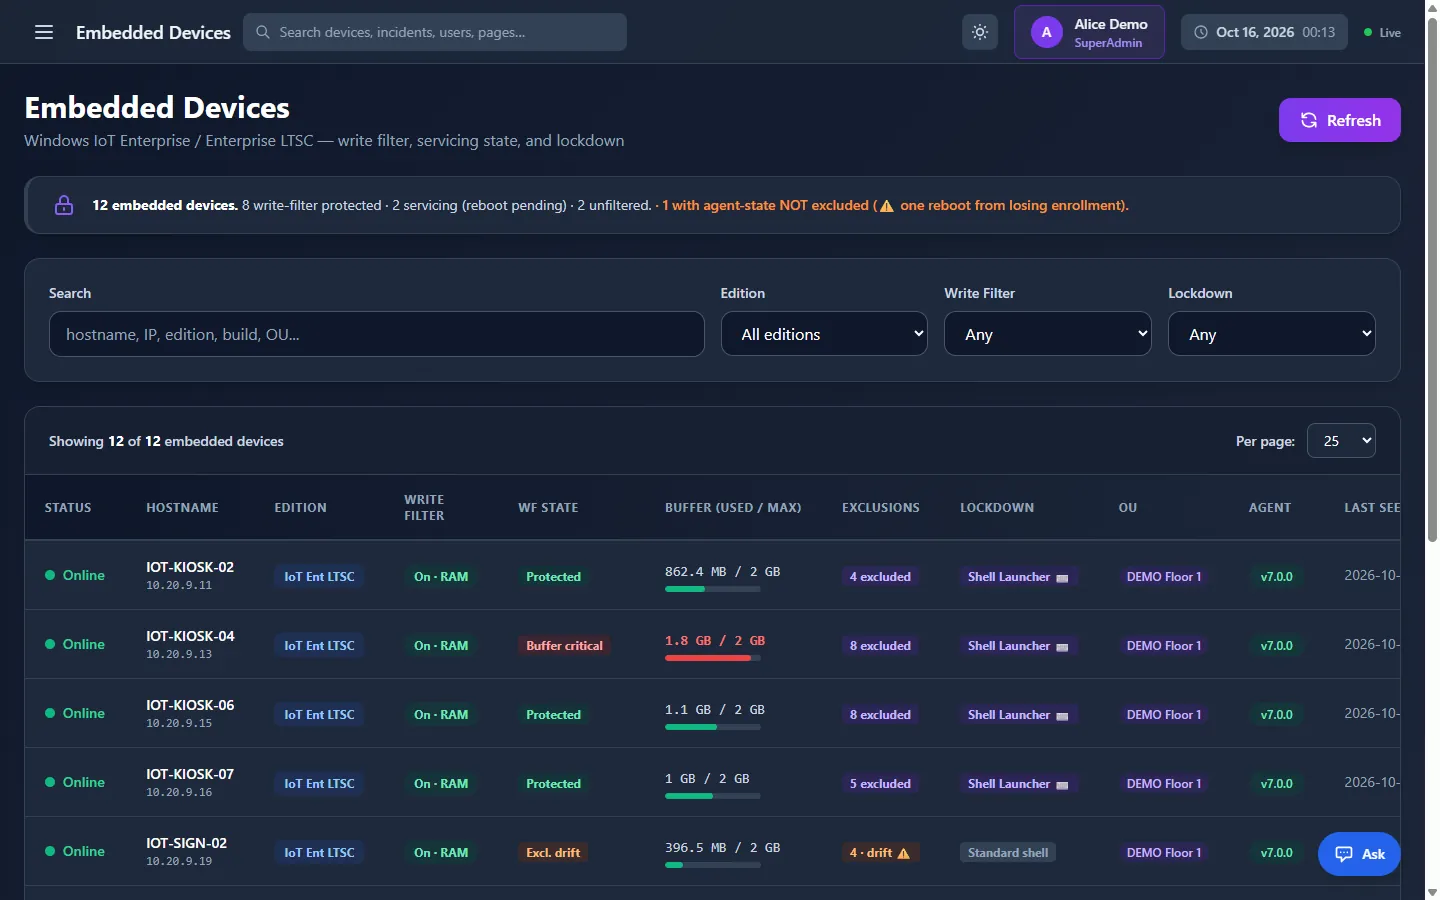Viewport: 1440px width, 900px height.
Task: Click Shell Launcher icon for IOT-KIOSK-07
Action: click(x=1062, y=785)
